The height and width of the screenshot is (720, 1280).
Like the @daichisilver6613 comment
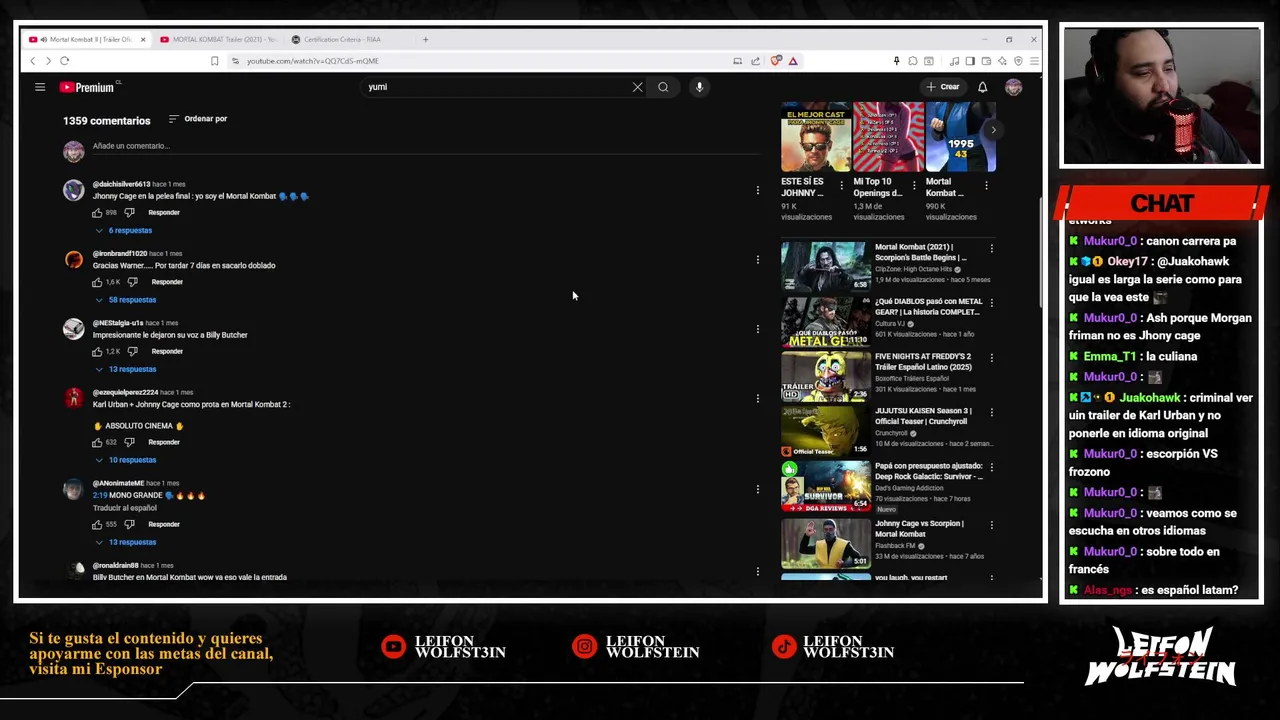coord(98,213)
